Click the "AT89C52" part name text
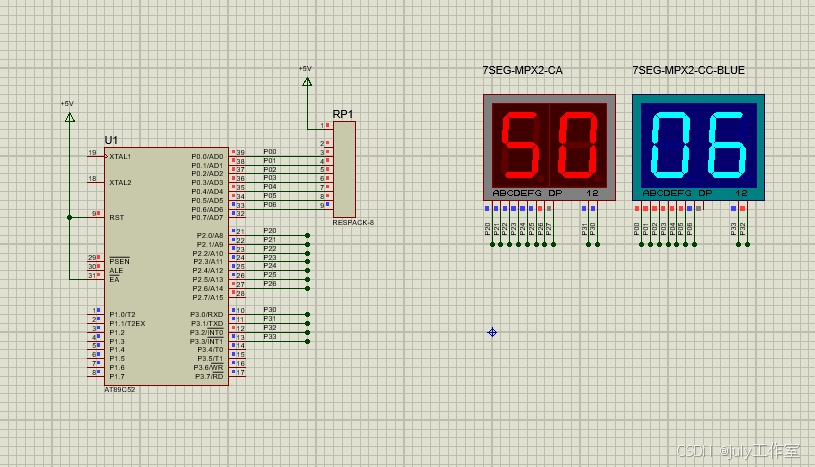Image resolution: width=815 pixels, height=467 pixels. click(120, 390)
